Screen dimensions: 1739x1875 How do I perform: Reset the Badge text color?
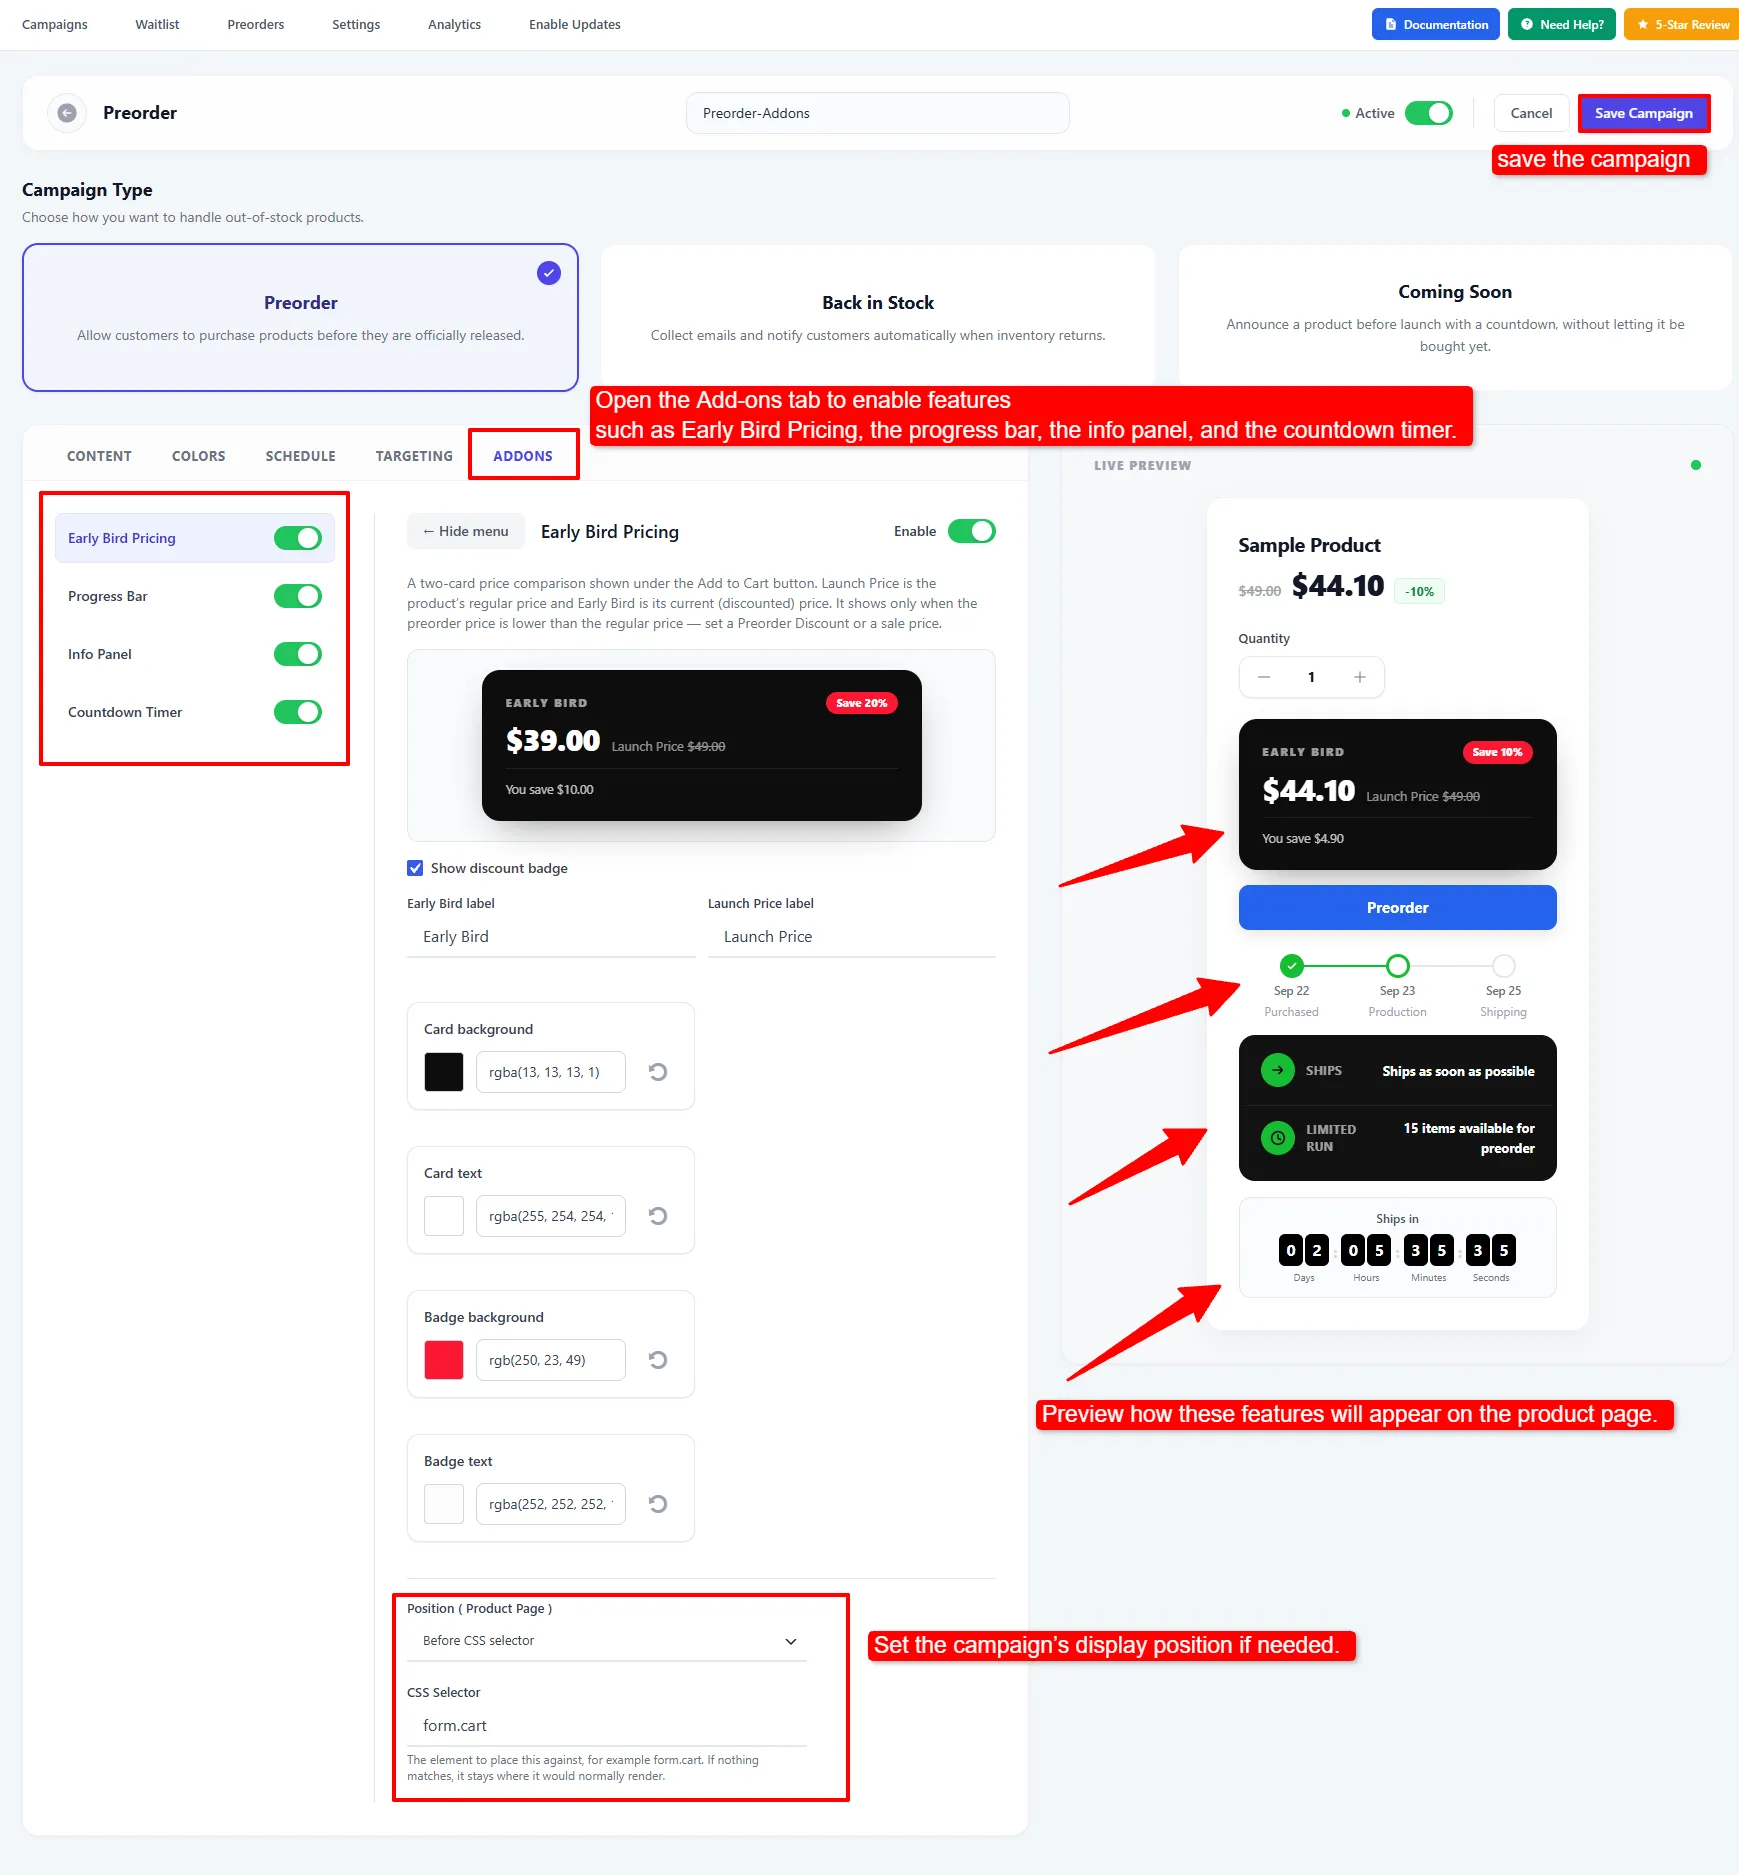tap(658, 1504)
